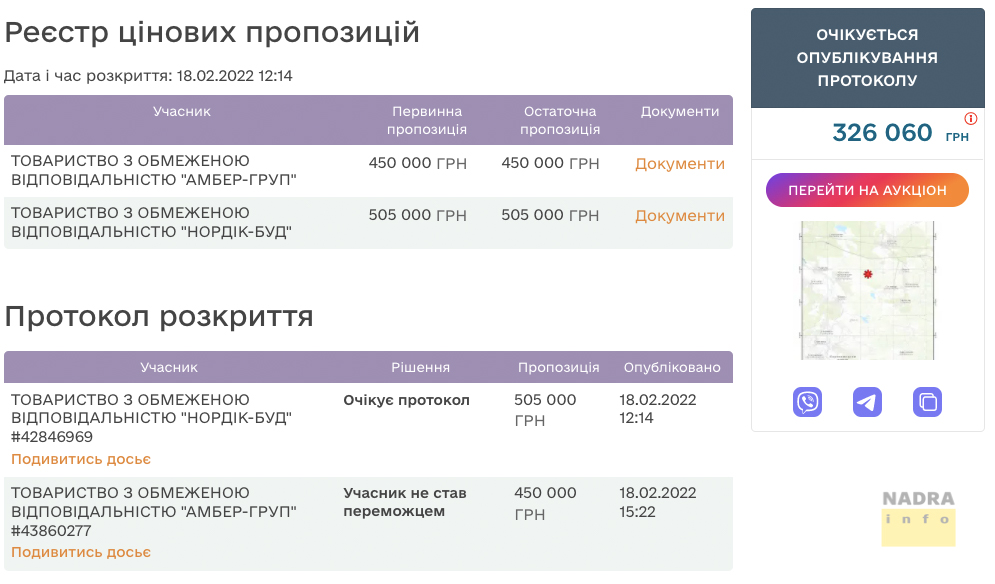Viewport: 995px width, 584px height.
Task: View досьє of НОРДІК-БУД #42846969
Action: coord(81,459)
